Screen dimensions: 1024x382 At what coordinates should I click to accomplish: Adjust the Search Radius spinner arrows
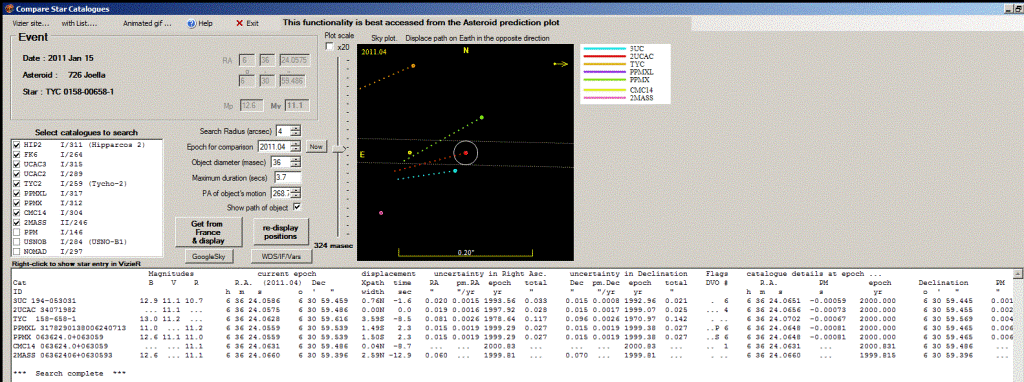tap(296, 131)
